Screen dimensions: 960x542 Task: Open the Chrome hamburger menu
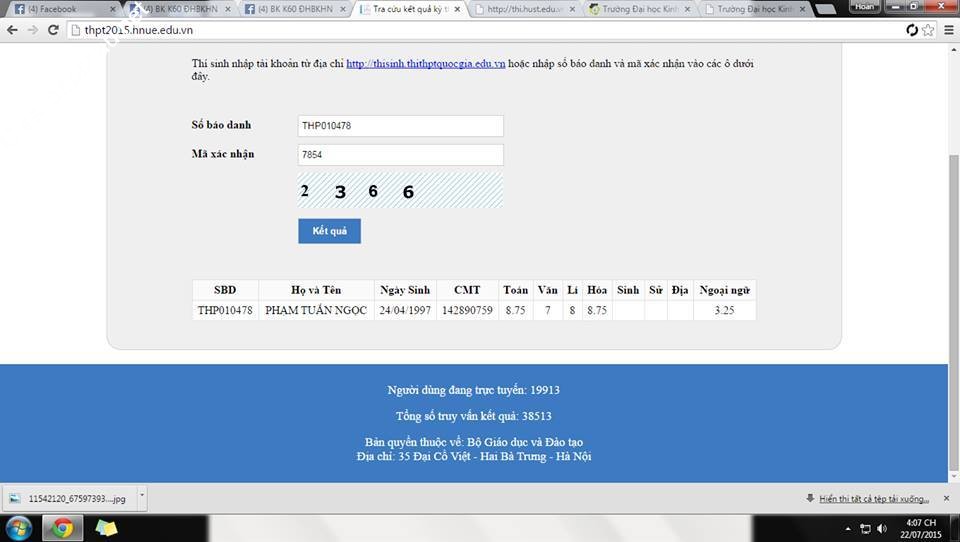948,30
